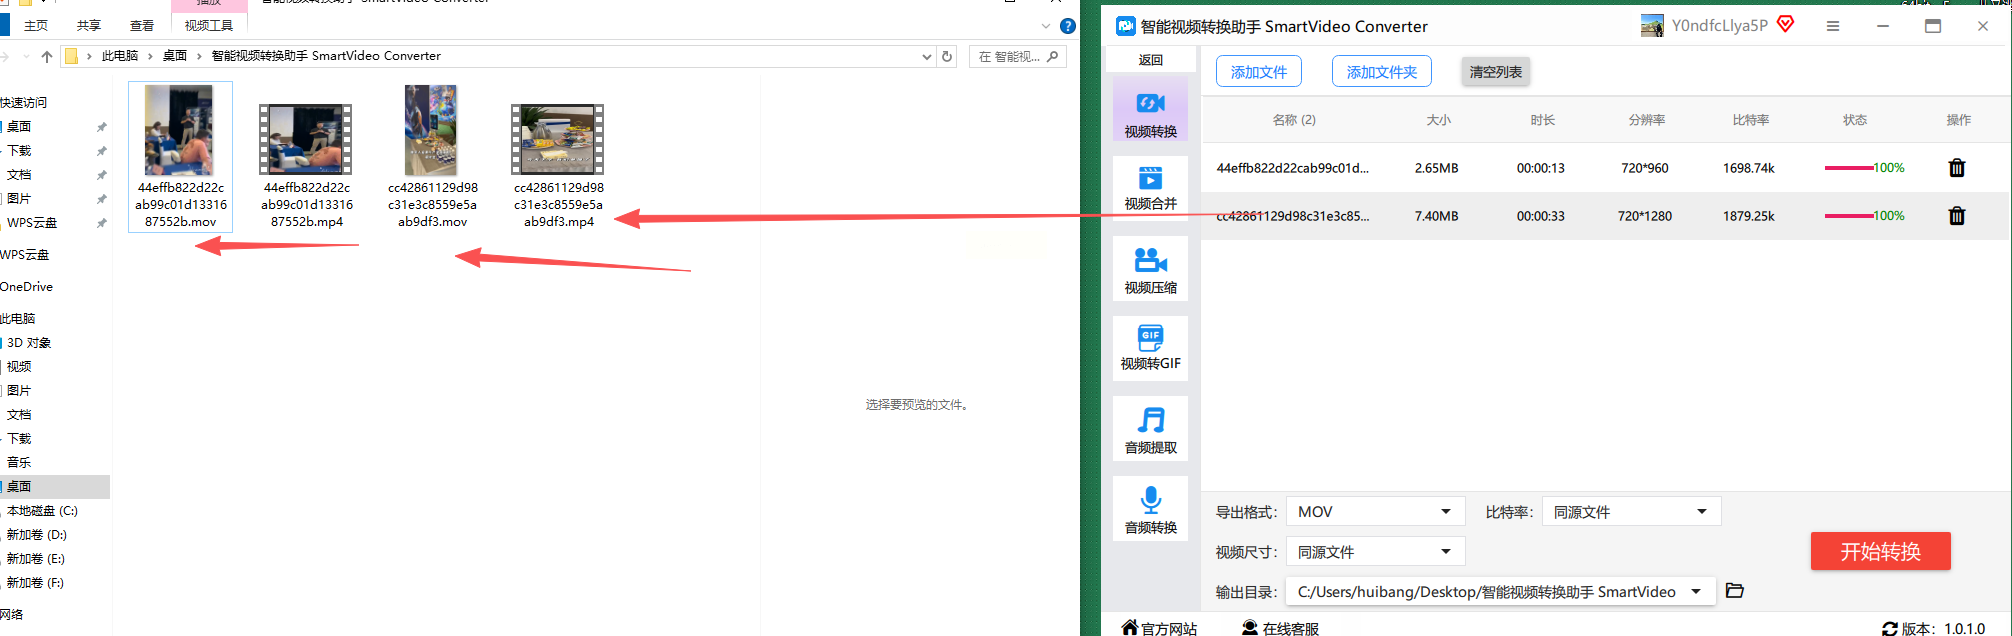Click the 名称 (2) column header
Viewport: 2012px width, 636px height.
click(1294, 120)
